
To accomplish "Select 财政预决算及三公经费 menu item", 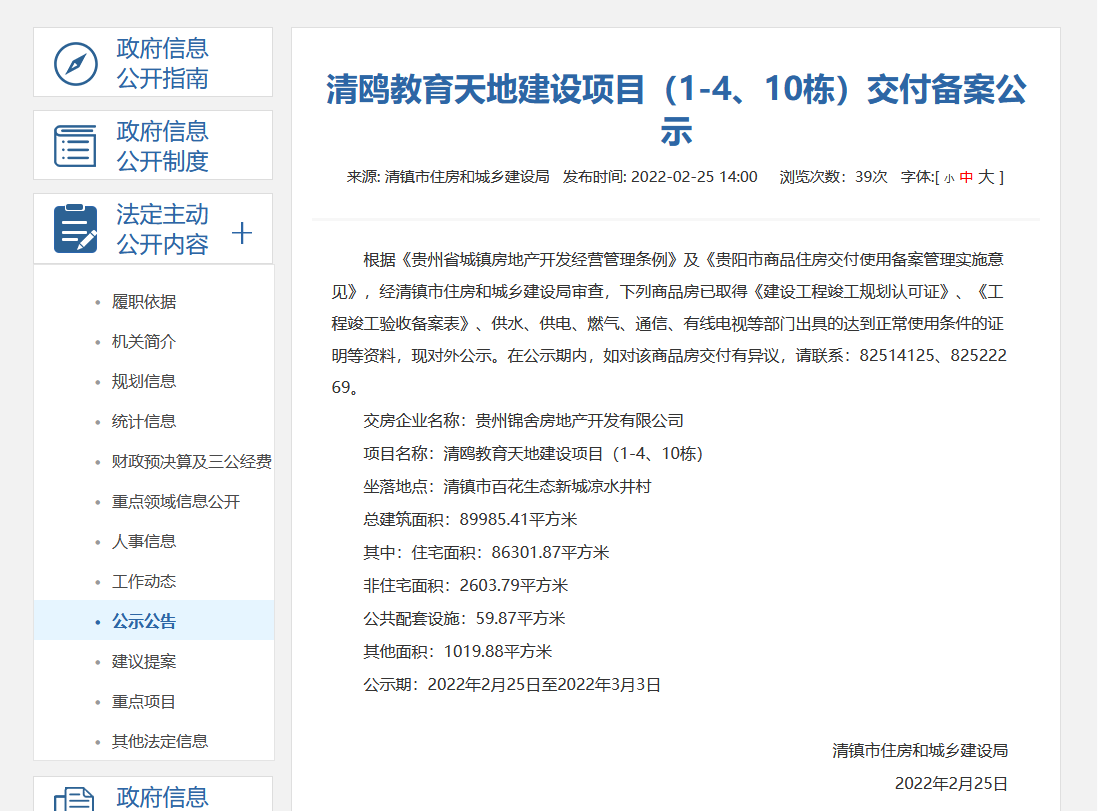I will tap(191, 462).
